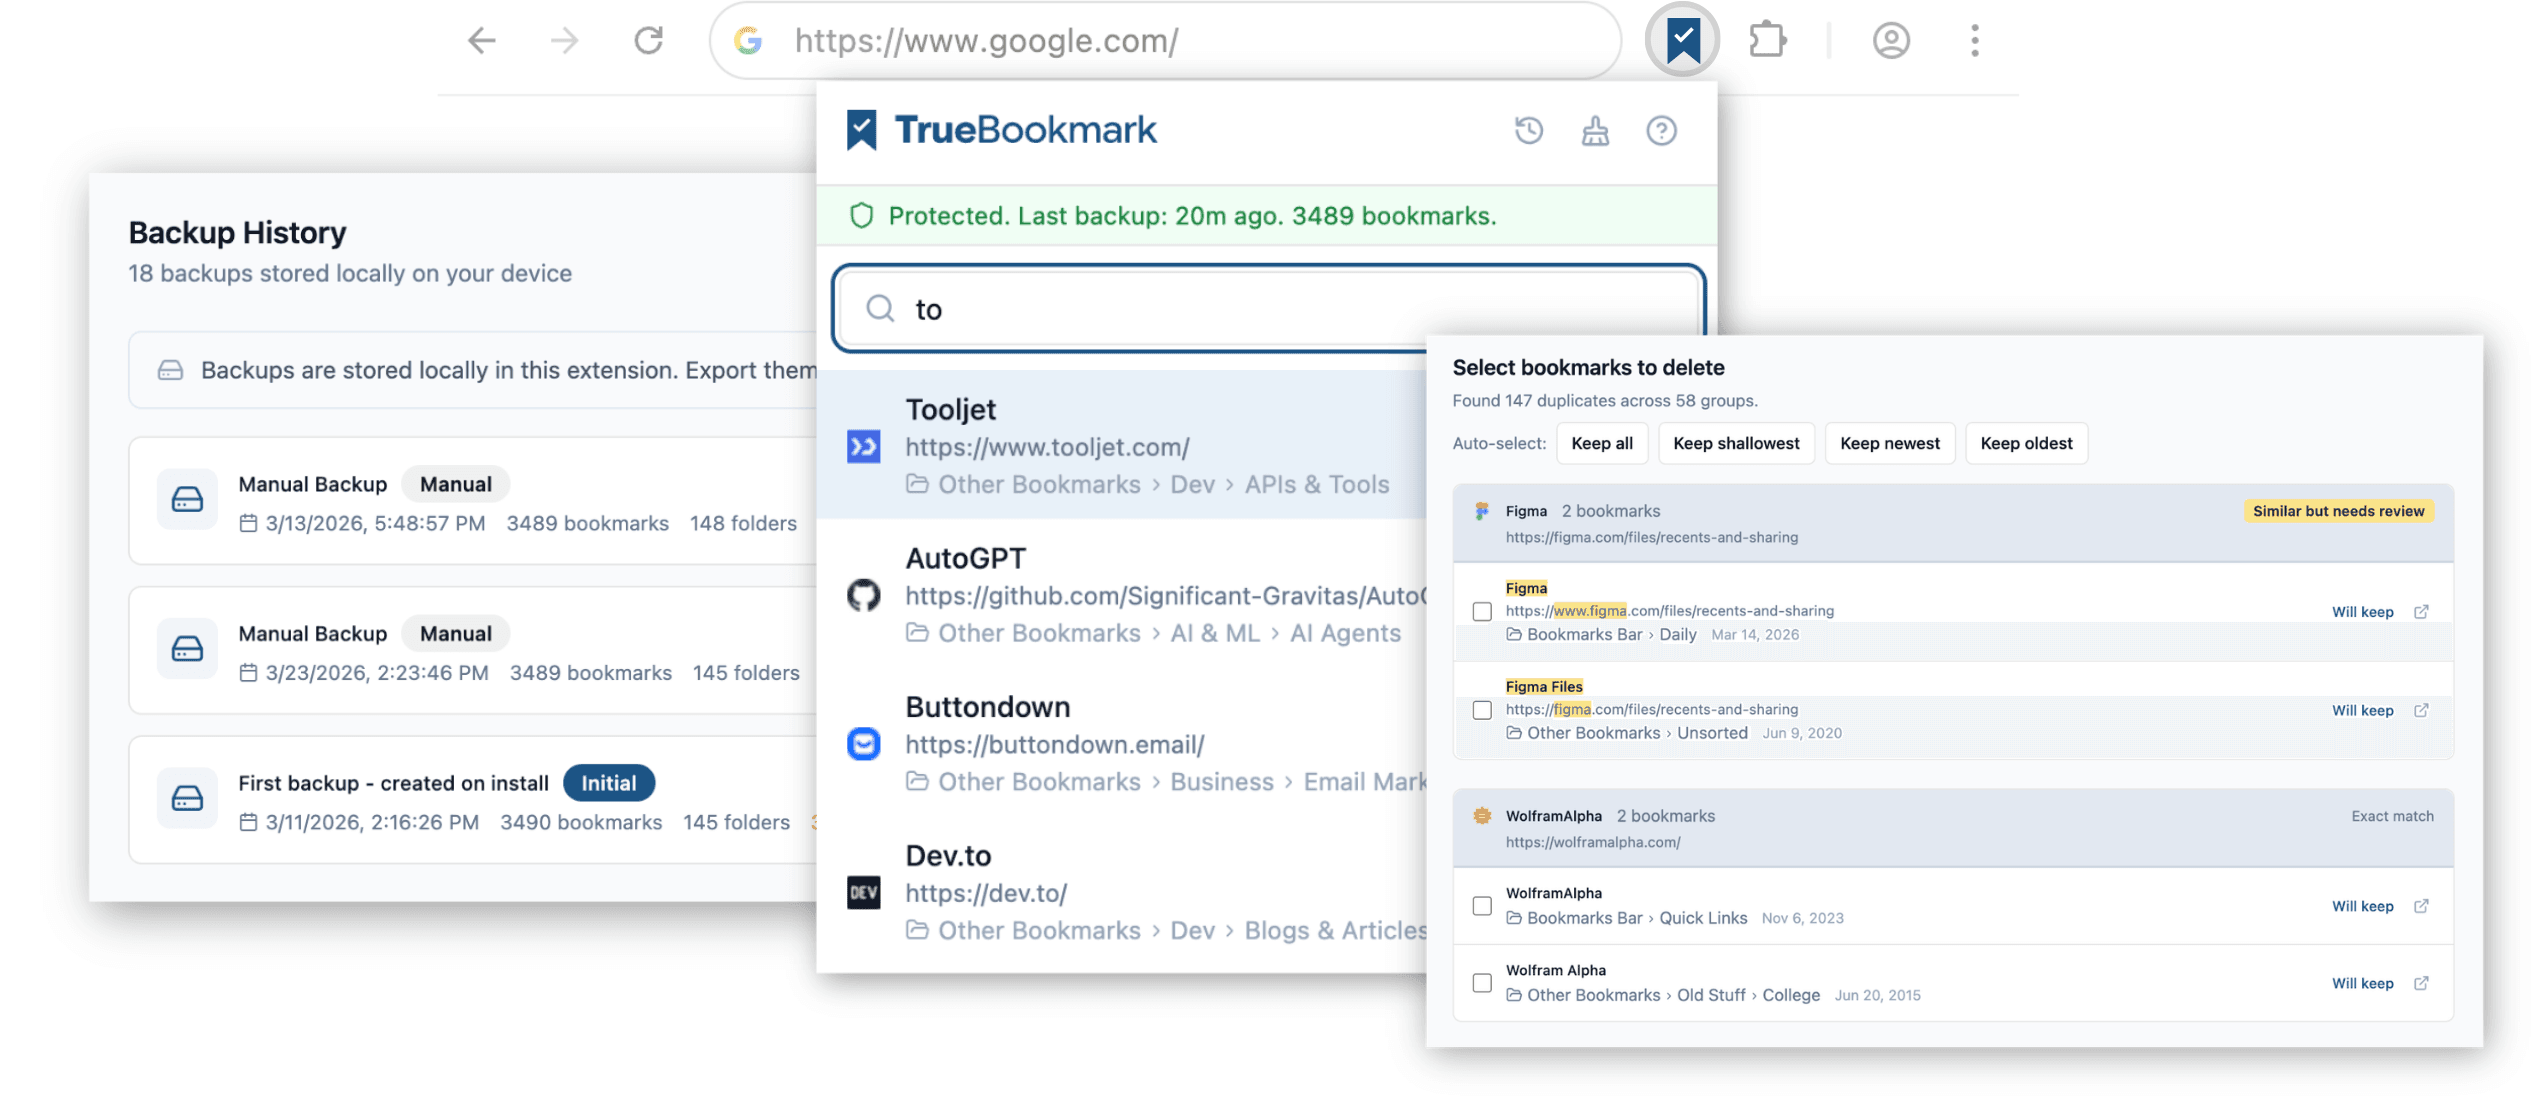The image size is (2531, 1096).
Task: Click the Manual tag on 3/23/2026 backup
Action: point(455,633)
